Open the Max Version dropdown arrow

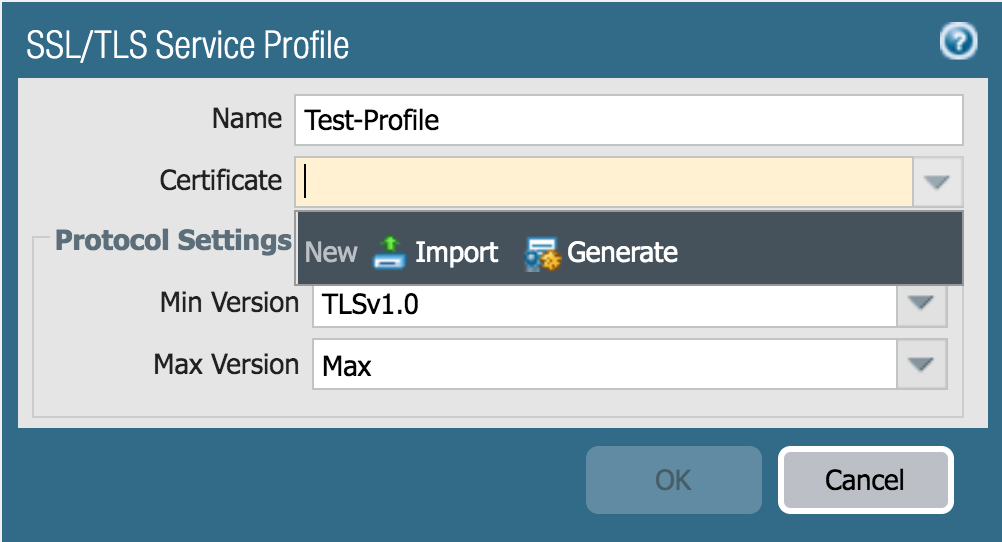(921, 364)
